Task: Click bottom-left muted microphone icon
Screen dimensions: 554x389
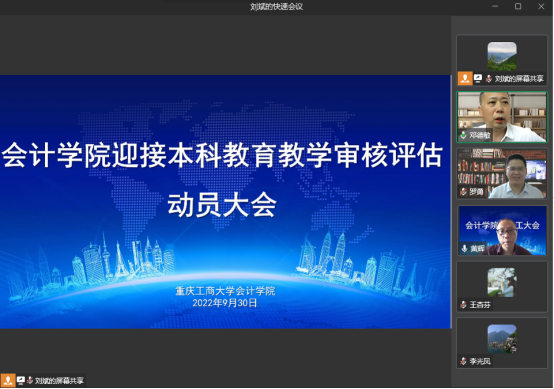Action: tap(30, 381)
